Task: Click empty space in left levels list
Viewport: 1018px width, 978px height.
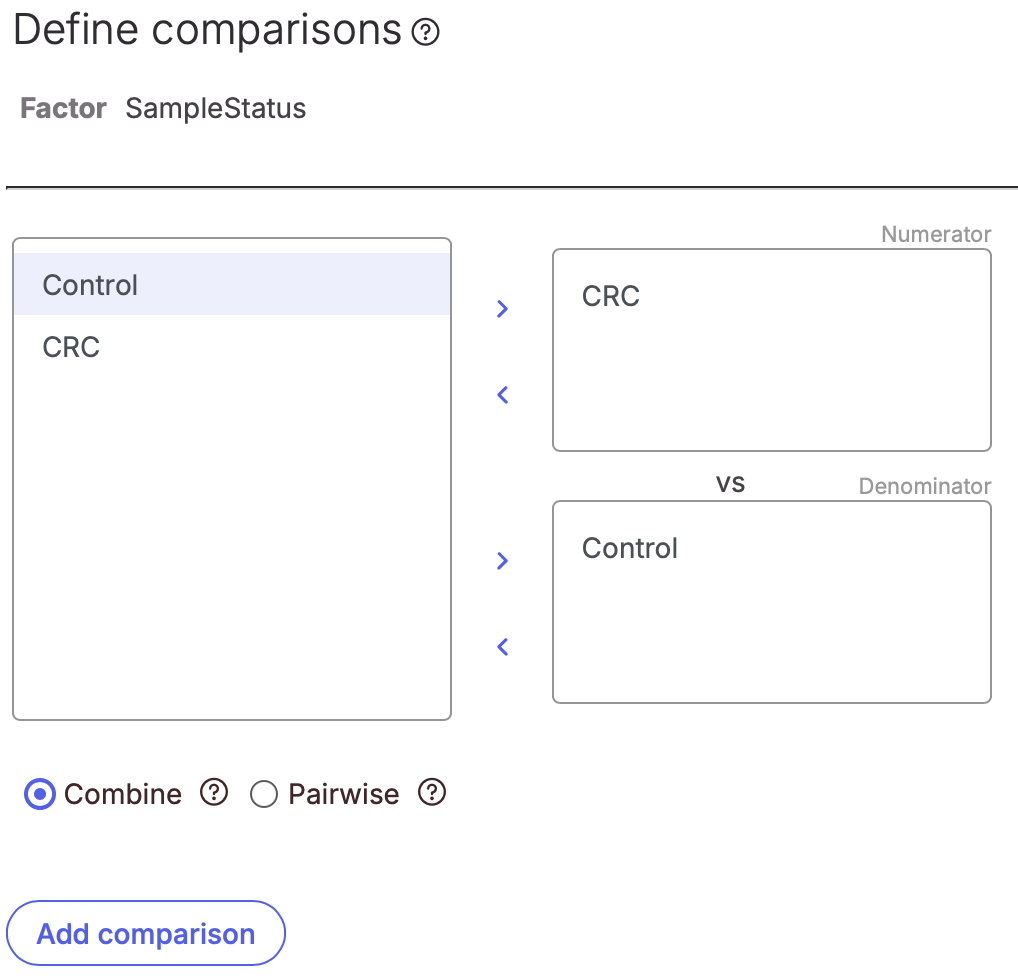Action: (232, 545)
